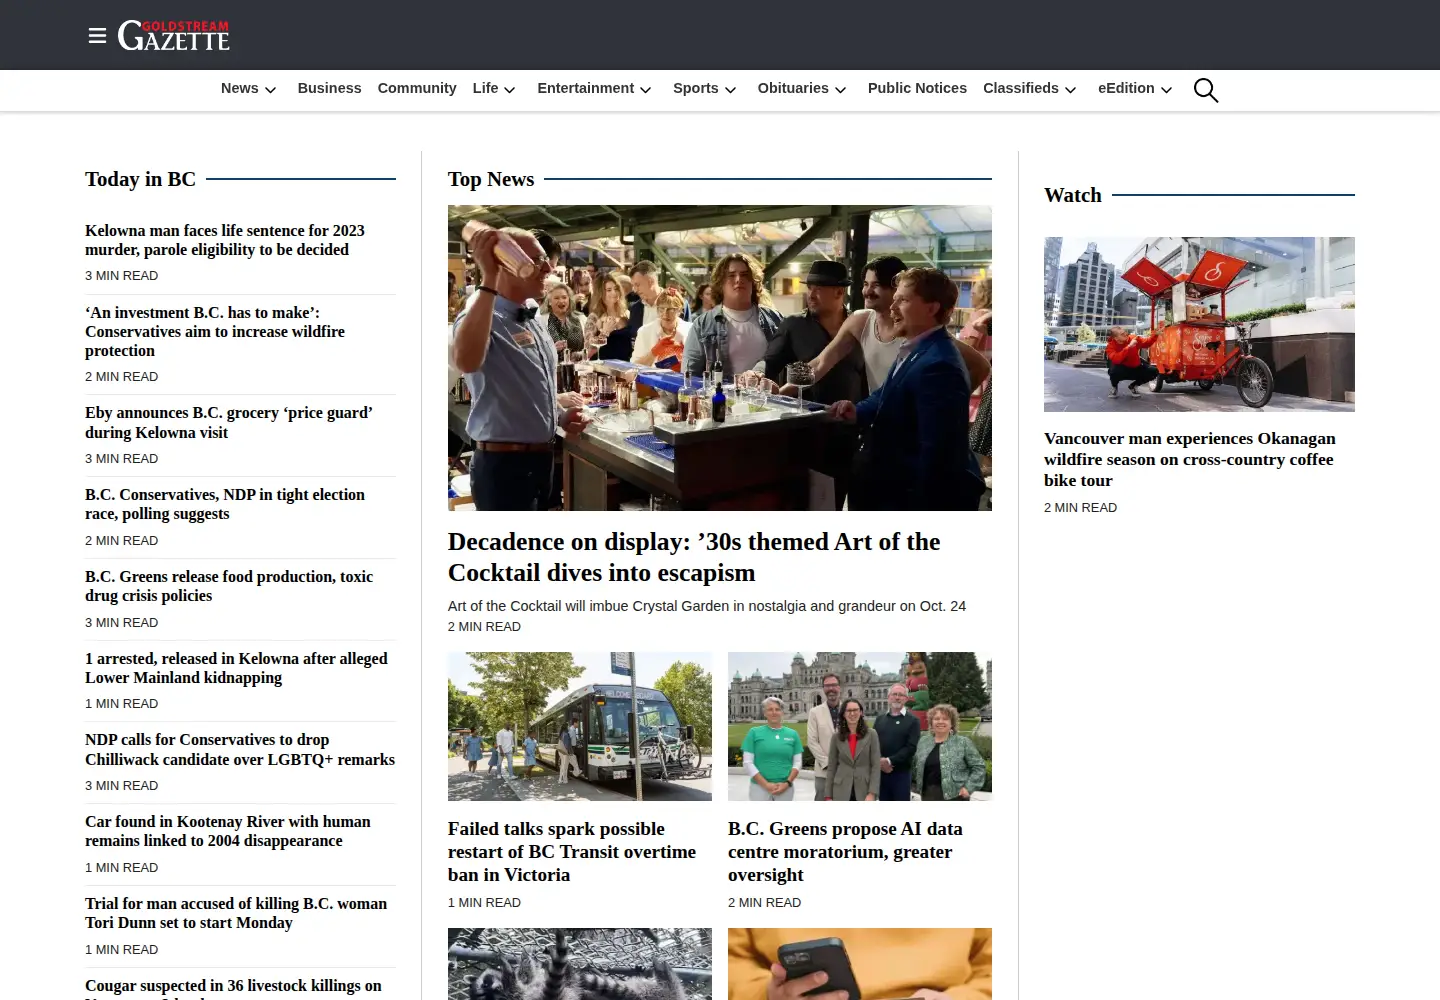Open Vancouver man coffee bike tour headline
This screenshot has width=1440, height=1000.
(1190, 459)
